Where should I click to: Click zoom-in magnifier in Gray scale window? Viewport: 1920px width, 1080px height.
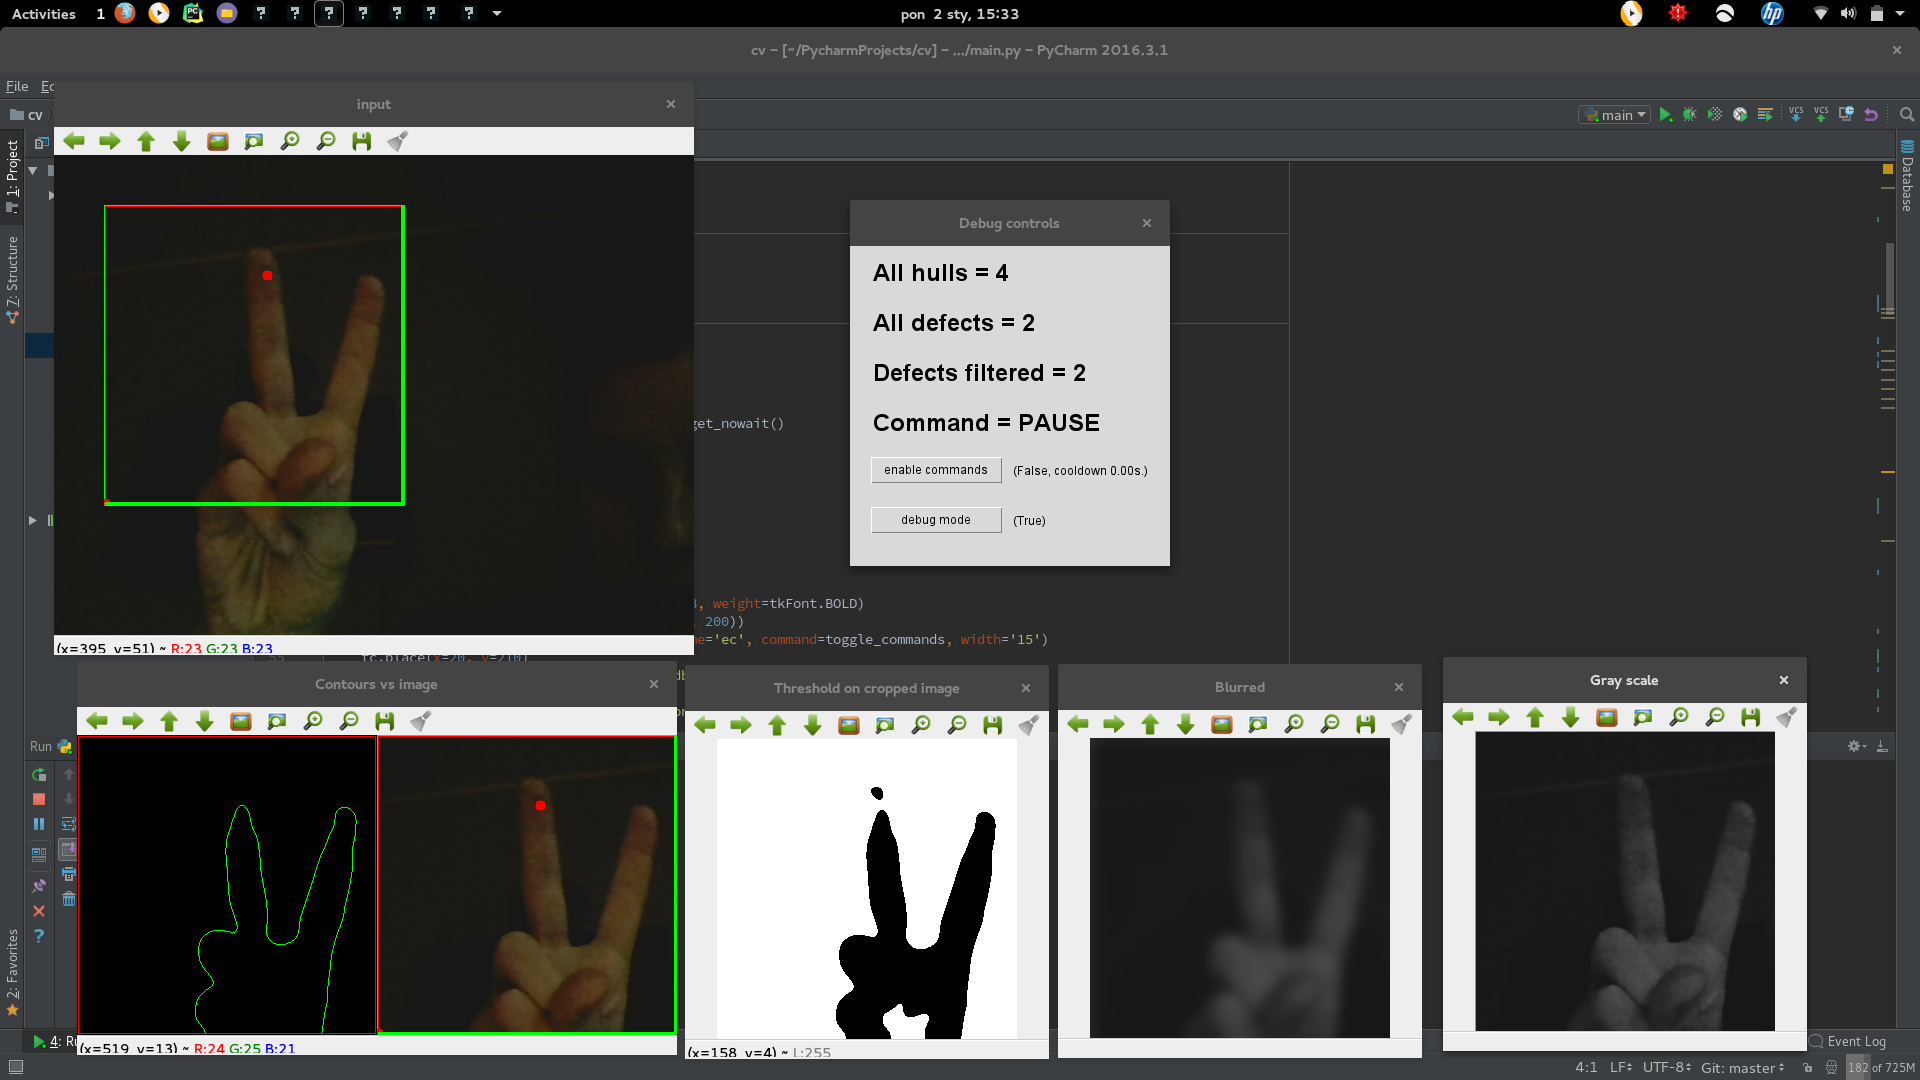click(x=1679, y=717)
